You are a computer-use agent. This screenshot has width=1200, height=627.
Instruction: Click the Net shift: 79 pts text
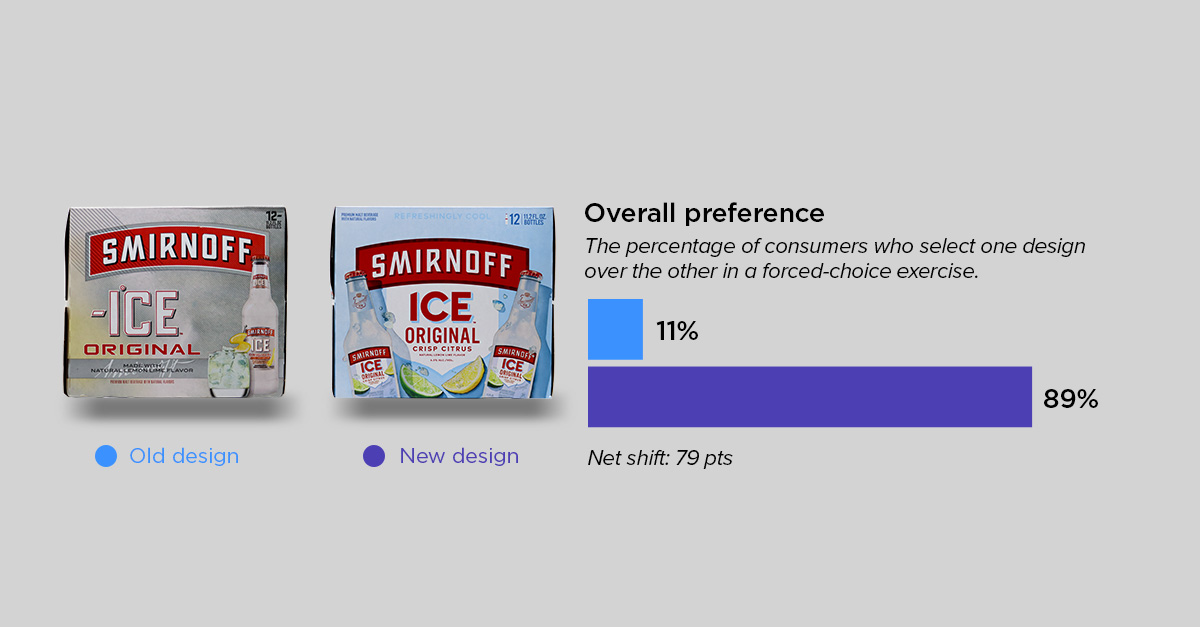pos(660,459)
